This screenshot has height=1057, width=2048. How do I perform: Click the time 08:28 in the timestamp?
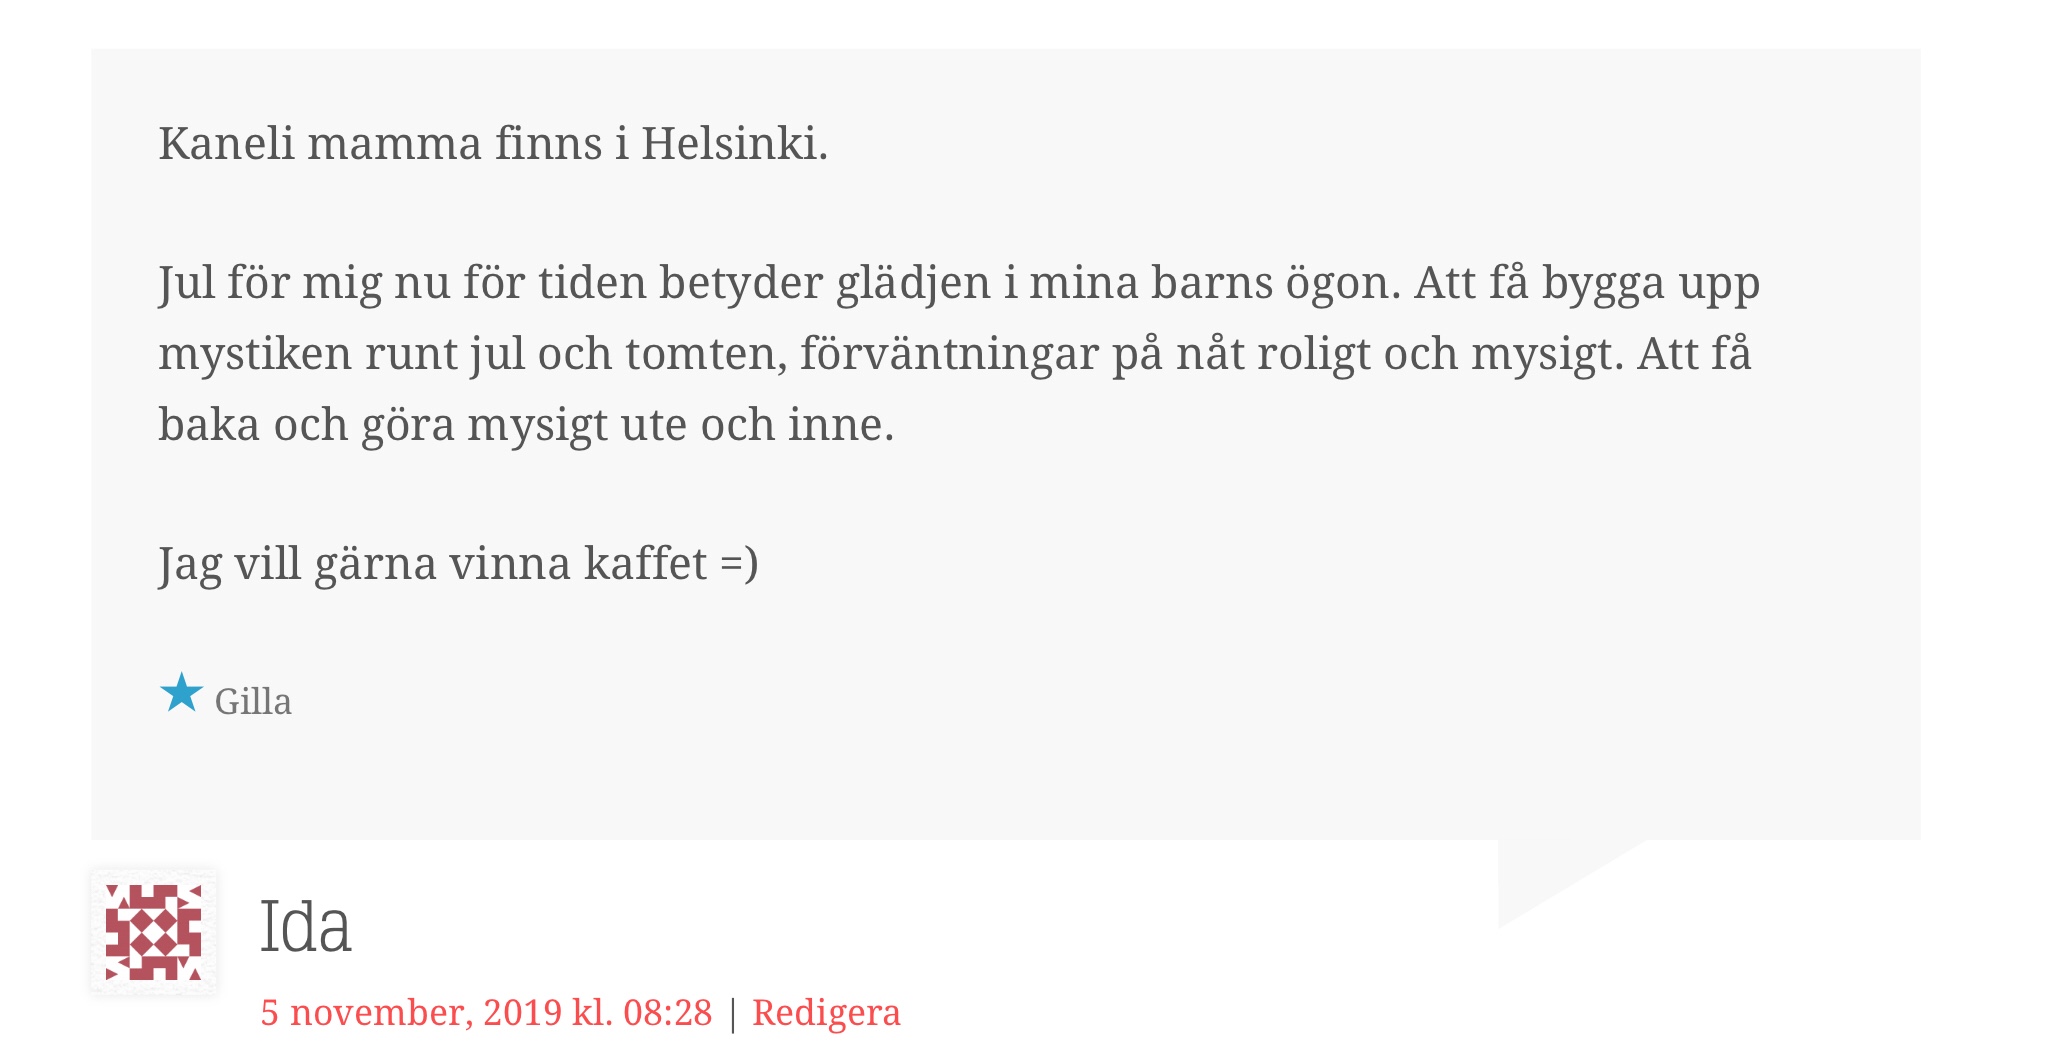(667, 1013)
